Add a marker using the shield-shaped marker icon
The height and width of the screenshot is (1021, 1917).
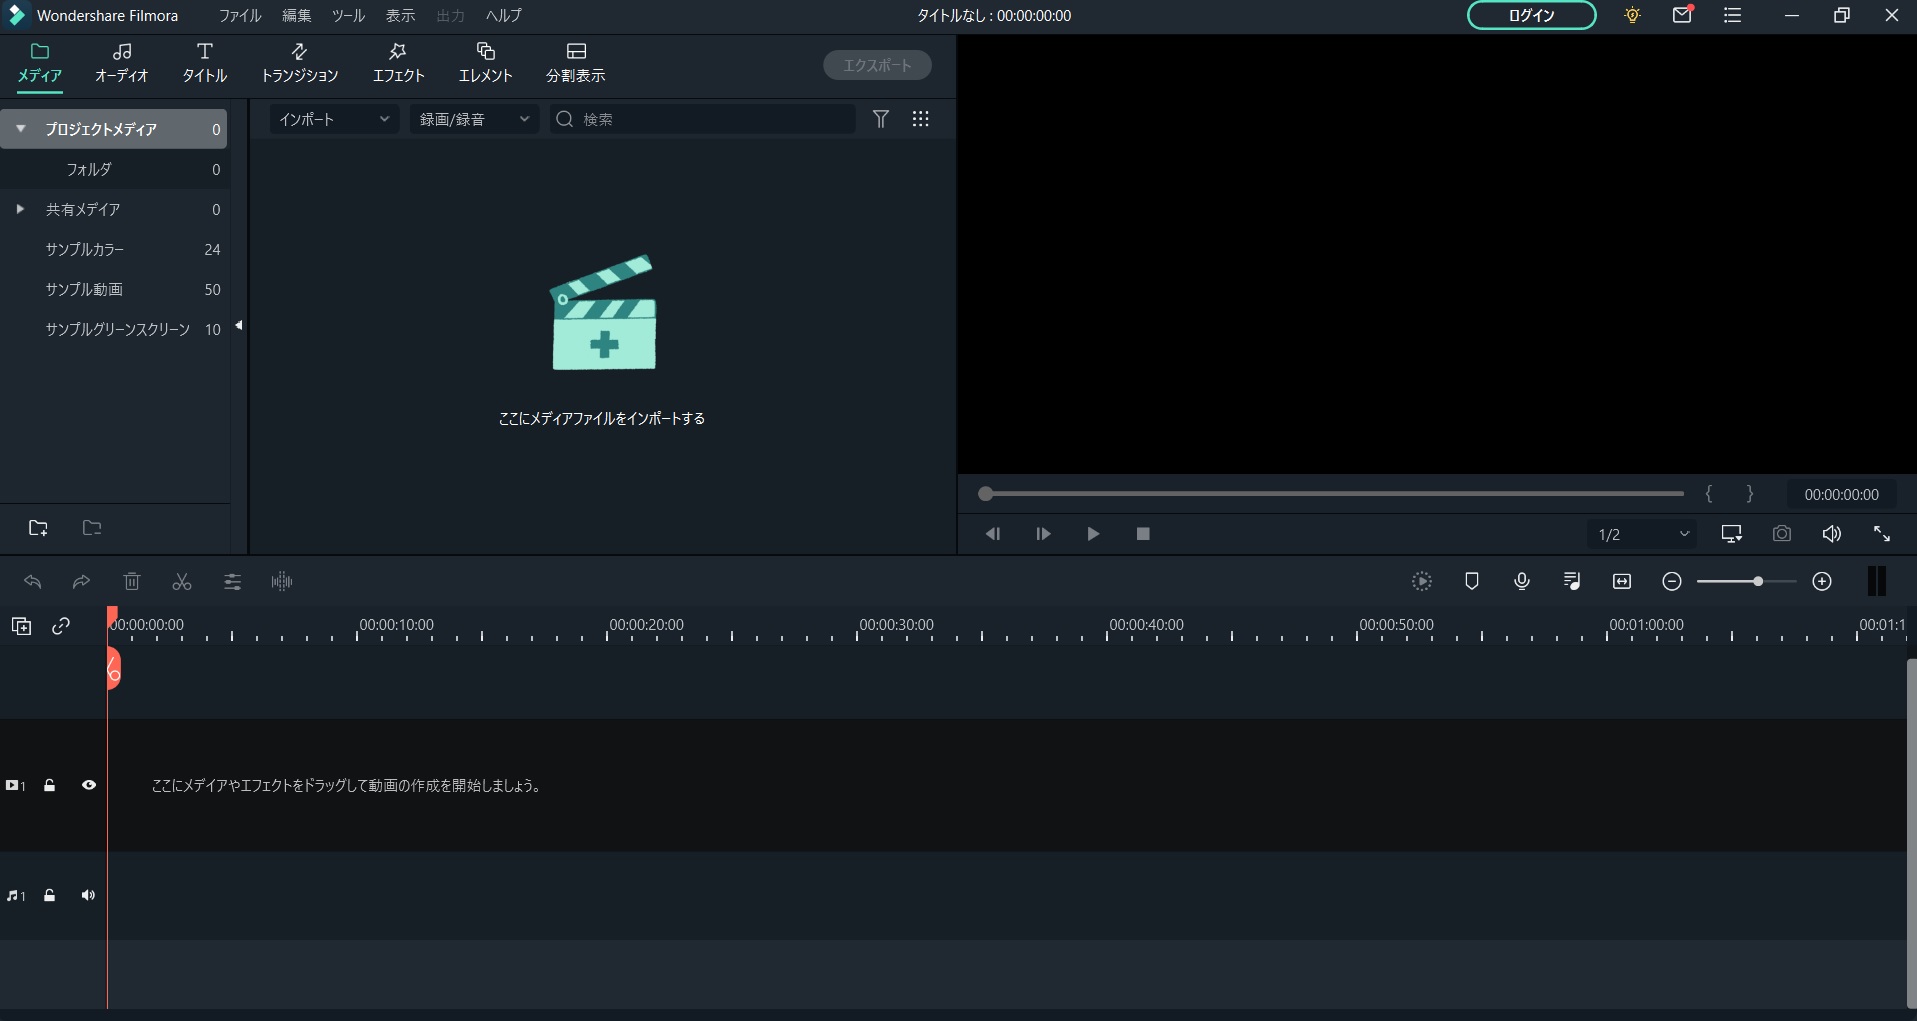pyautogui.click(x=1471, y=581)
